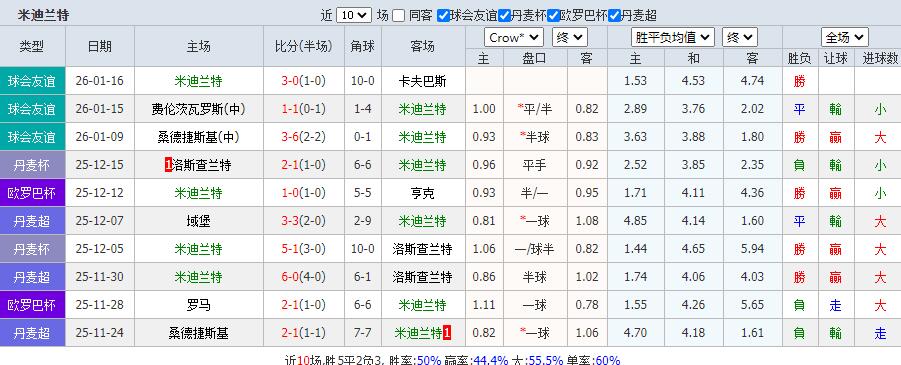Open home team 米迪兰特 in 26-01-16 match
The image size is (901, 365).
coord(198,82)
